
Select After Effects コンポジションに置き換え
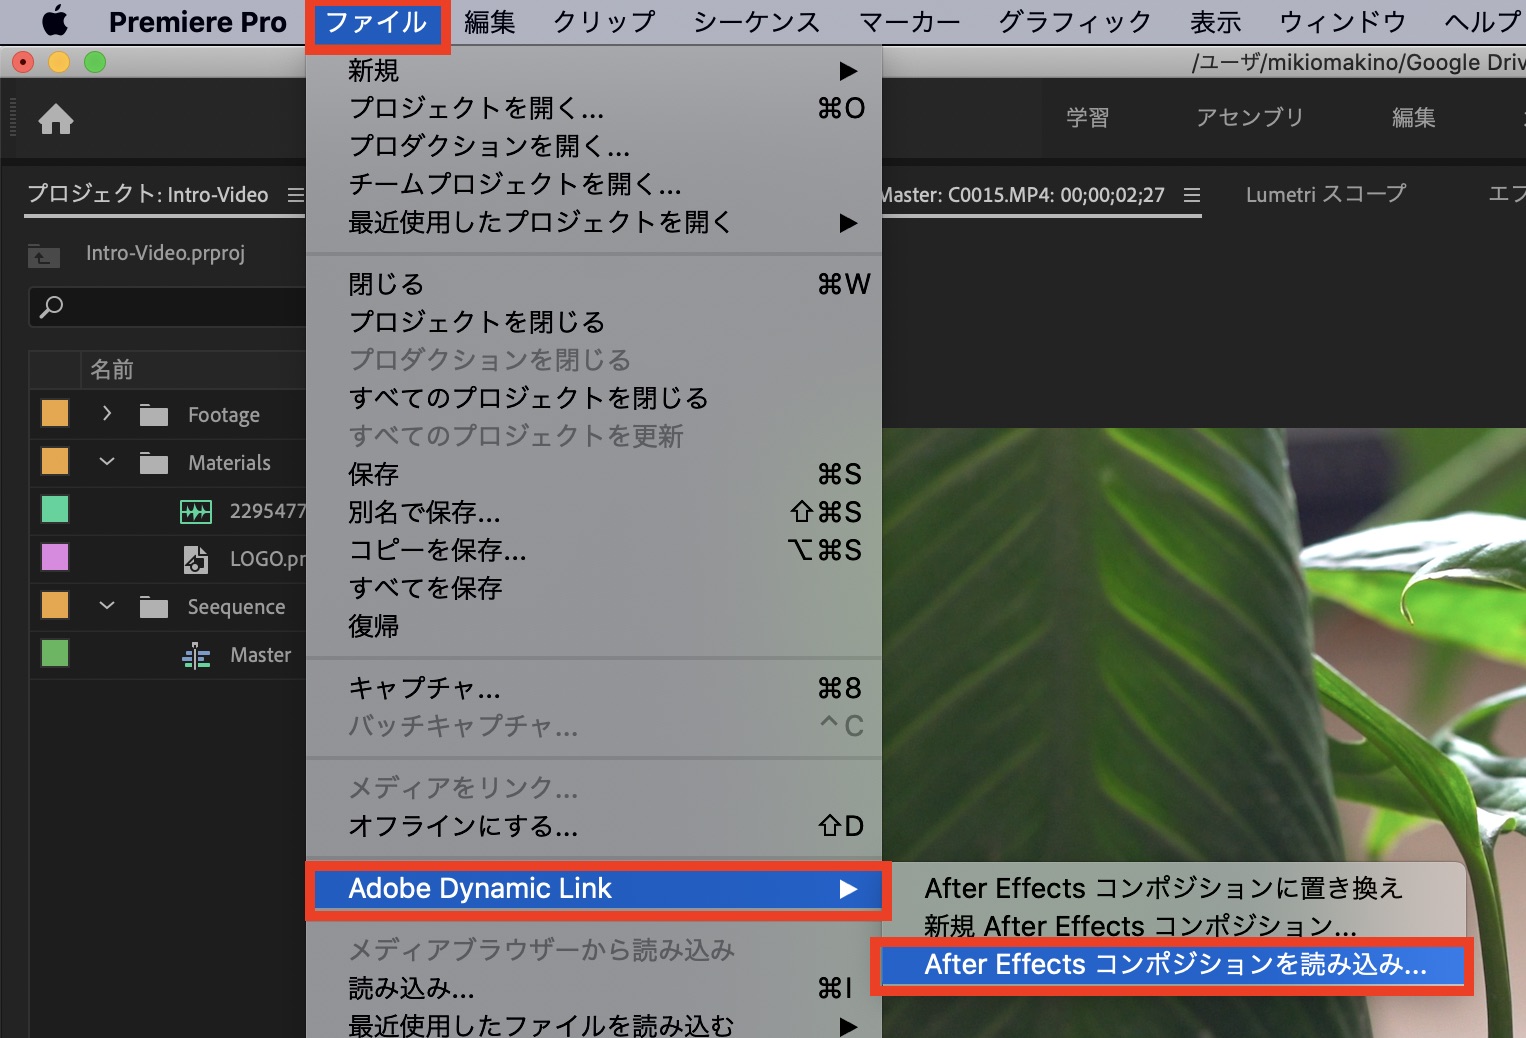click(1173, 888)
